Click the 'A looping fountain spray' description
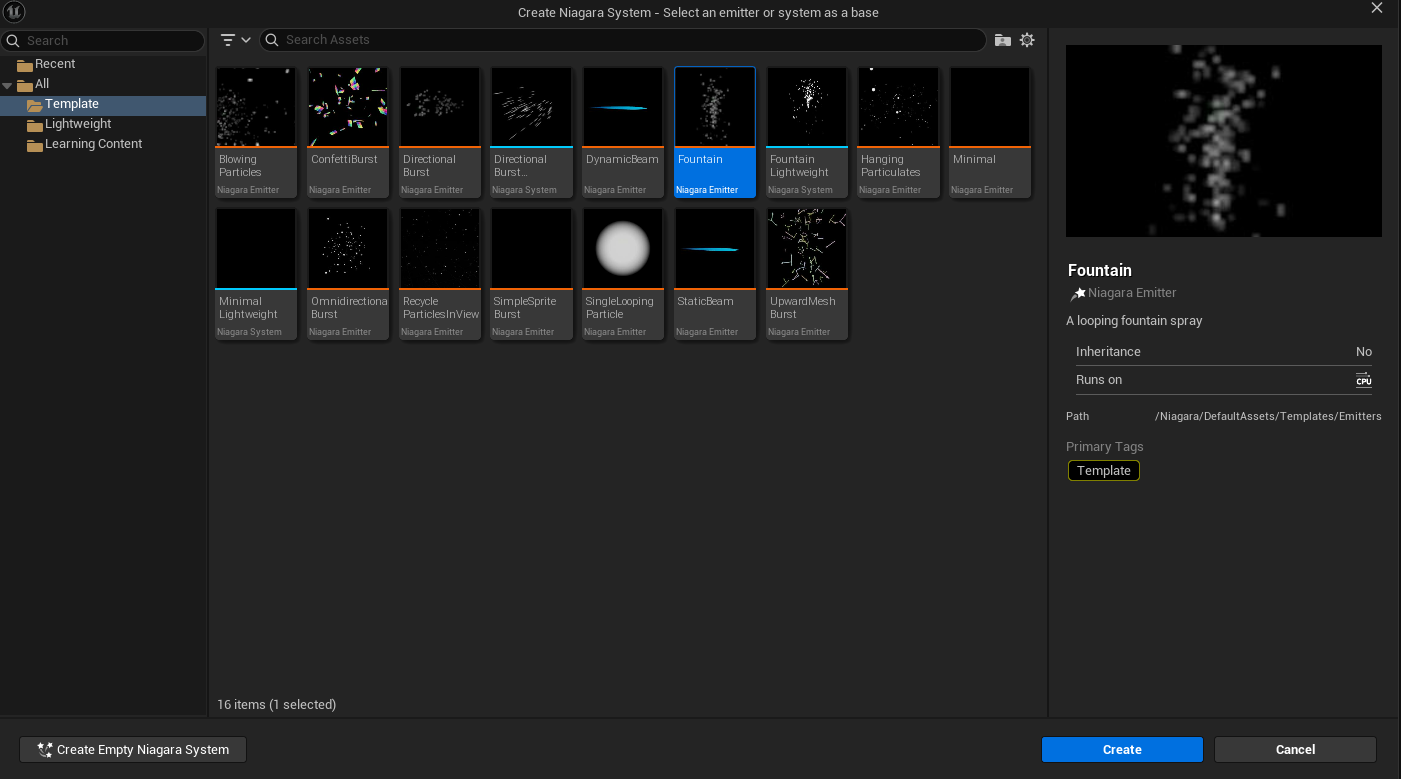 1134,321
